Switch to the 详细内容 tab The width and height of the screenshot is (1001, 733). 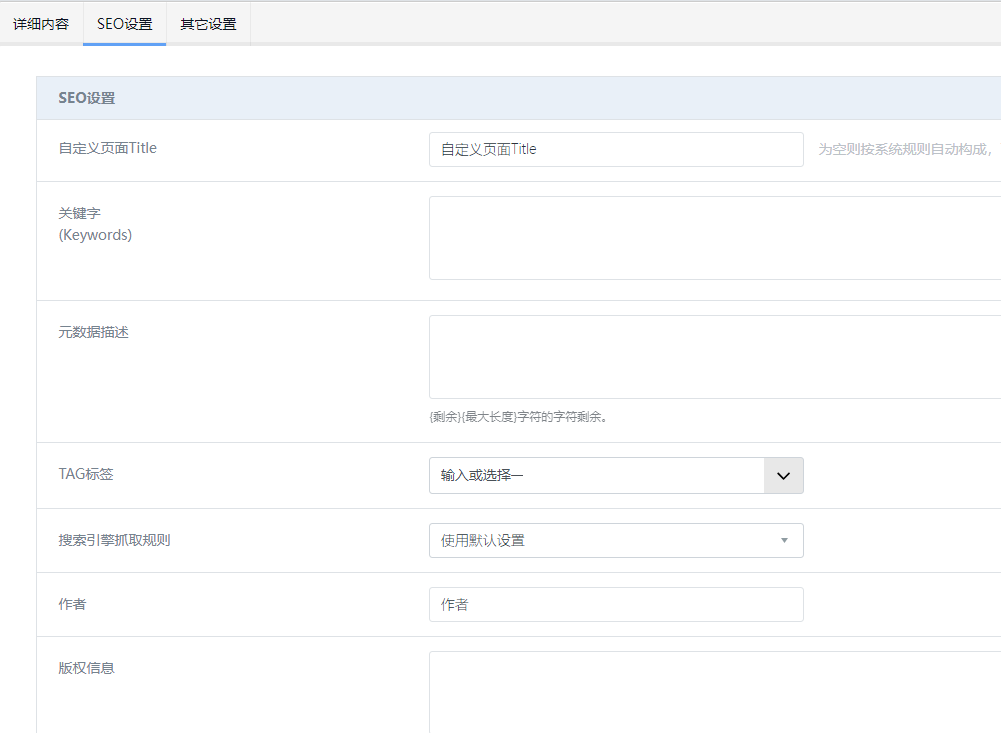41,24
